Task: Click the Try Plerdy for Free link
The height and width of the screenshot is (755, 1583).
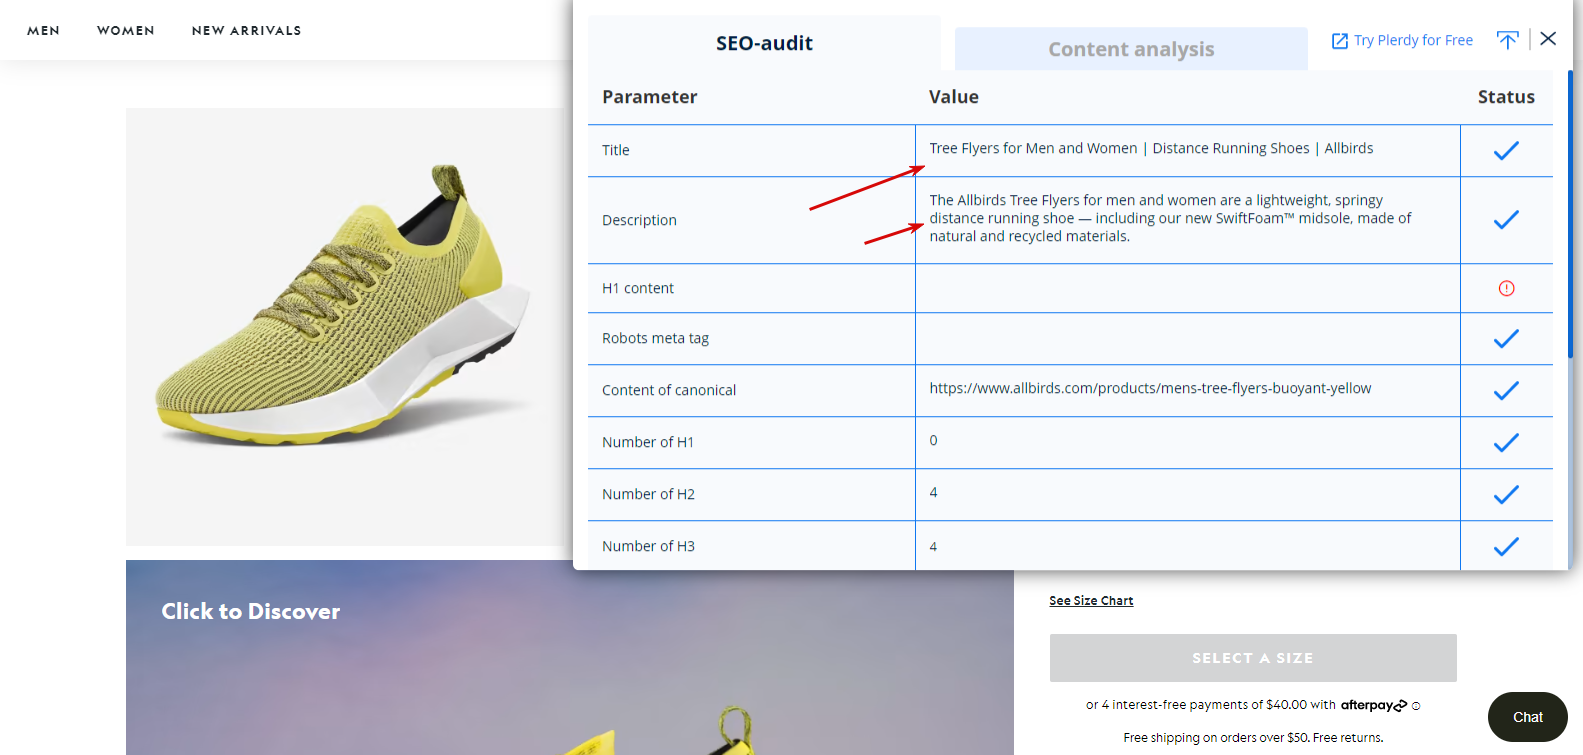Action: [x=1413, y=41]
